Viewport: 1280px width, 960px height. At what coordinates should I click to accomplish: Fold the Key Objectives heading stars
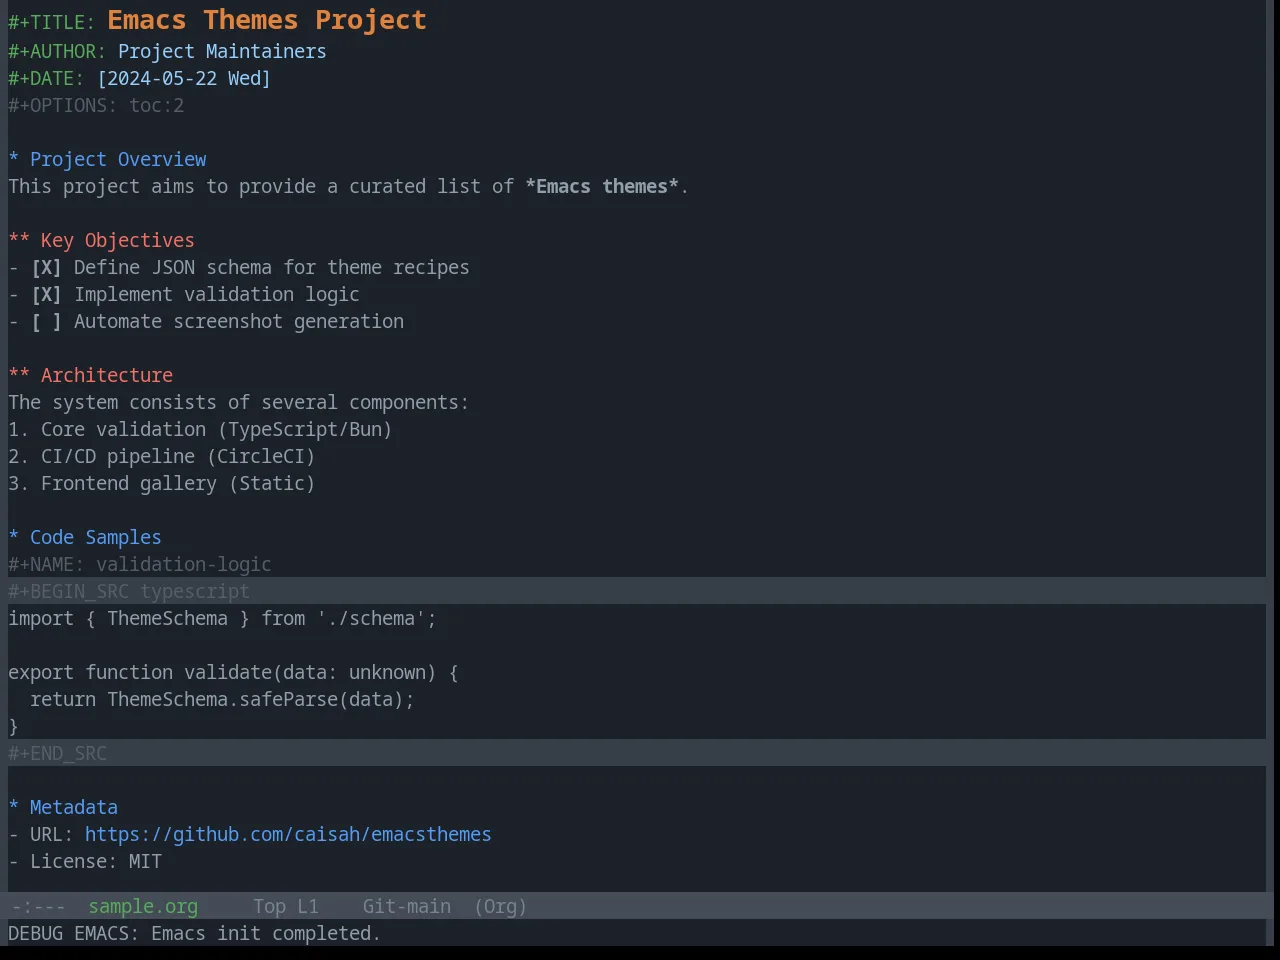19,240
